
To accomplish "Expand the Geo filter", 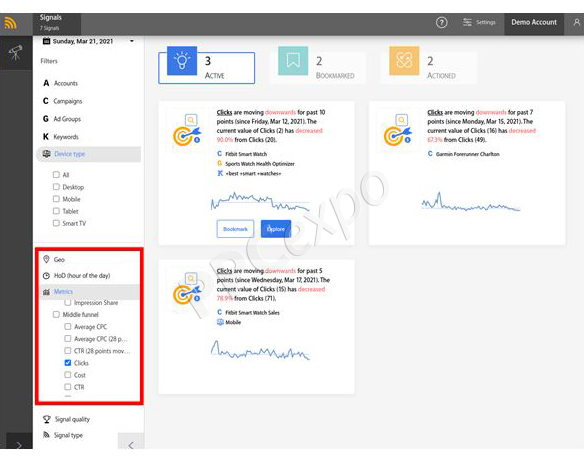I will tap(54, 259).
